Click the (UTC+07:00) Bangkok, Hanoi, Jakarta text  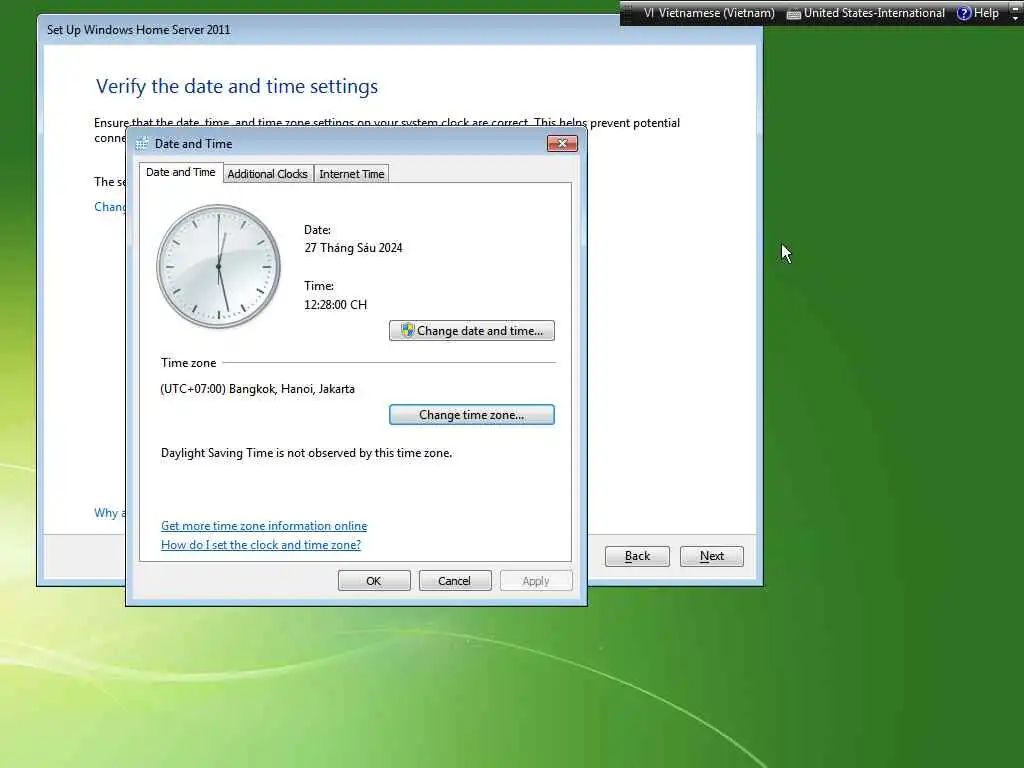click(x=258, y=389)
